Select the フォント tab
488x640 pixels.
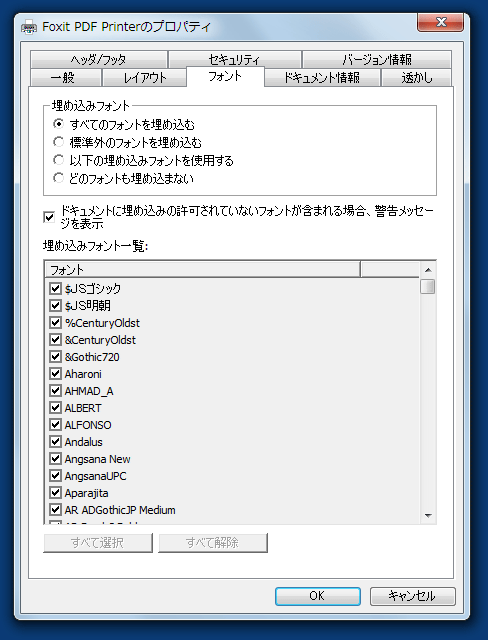225,76
